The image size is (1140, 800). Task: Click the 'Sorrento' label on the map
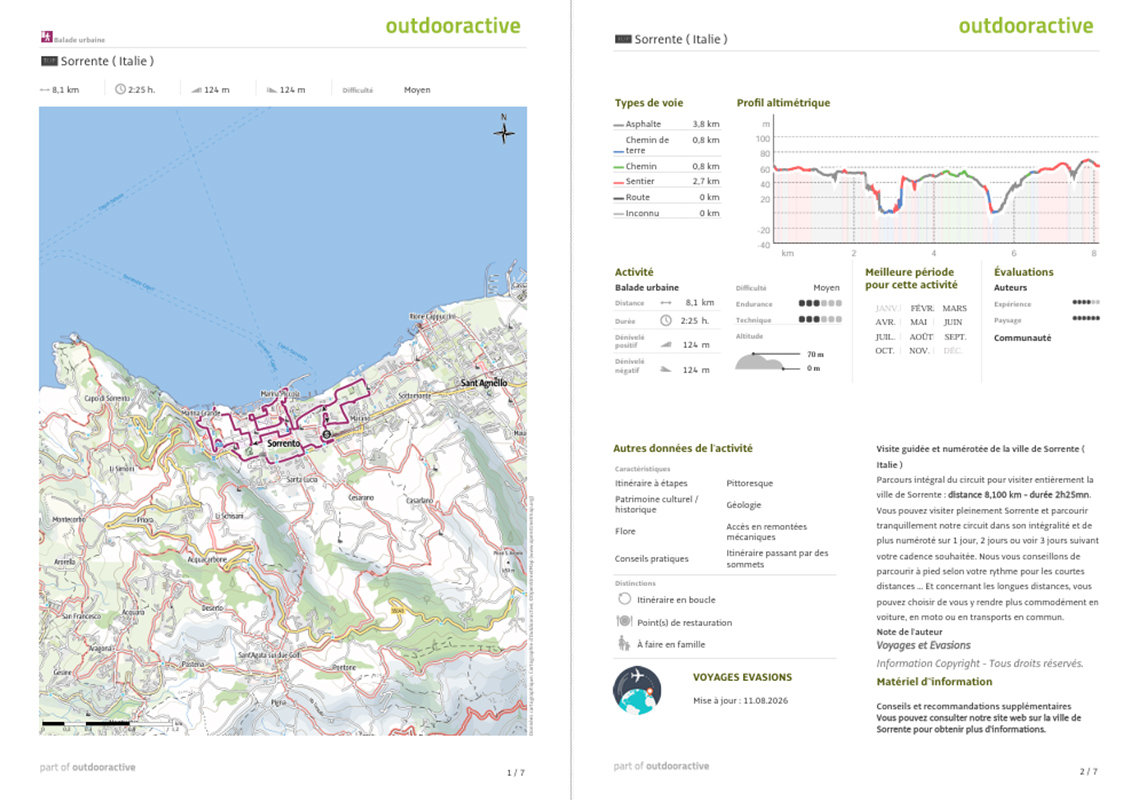tap(284, 443)
